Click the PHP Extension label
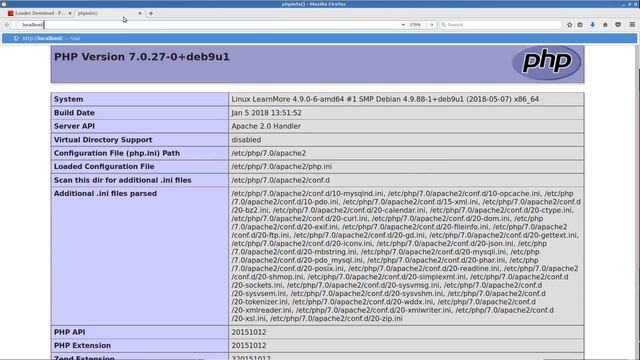This screenshot has width=640, height=360. tap(82, 345)
